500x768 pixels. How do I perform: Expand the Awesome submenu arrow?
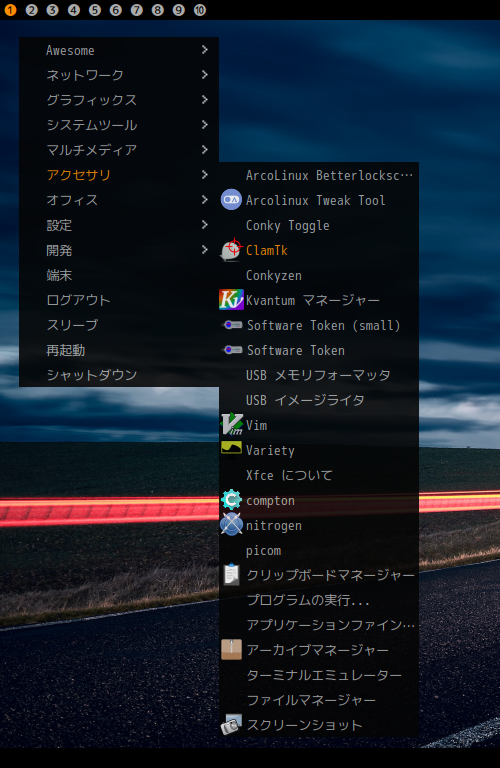(x=205, y=49)
